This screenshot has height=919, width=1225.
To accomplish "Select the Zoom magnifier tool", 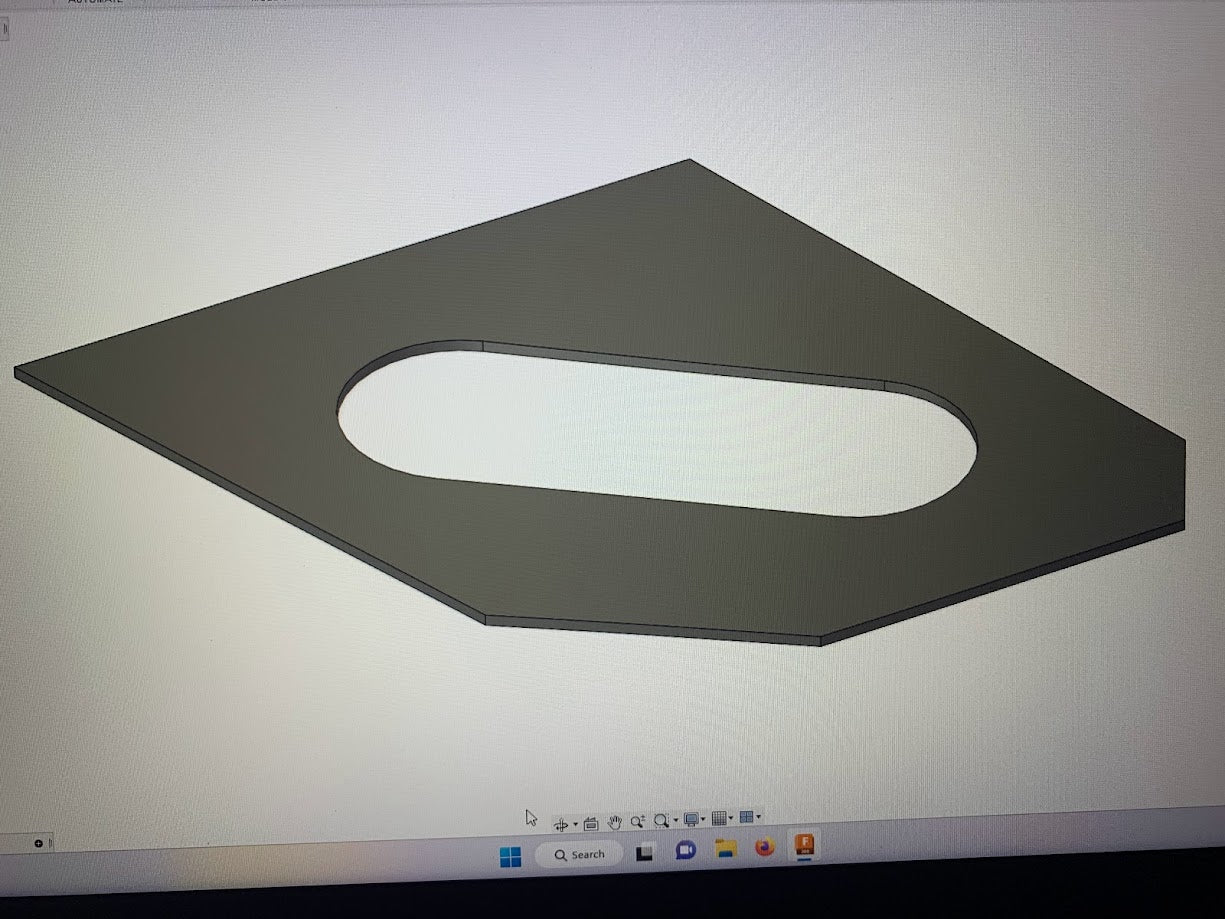I will (638, 821).
